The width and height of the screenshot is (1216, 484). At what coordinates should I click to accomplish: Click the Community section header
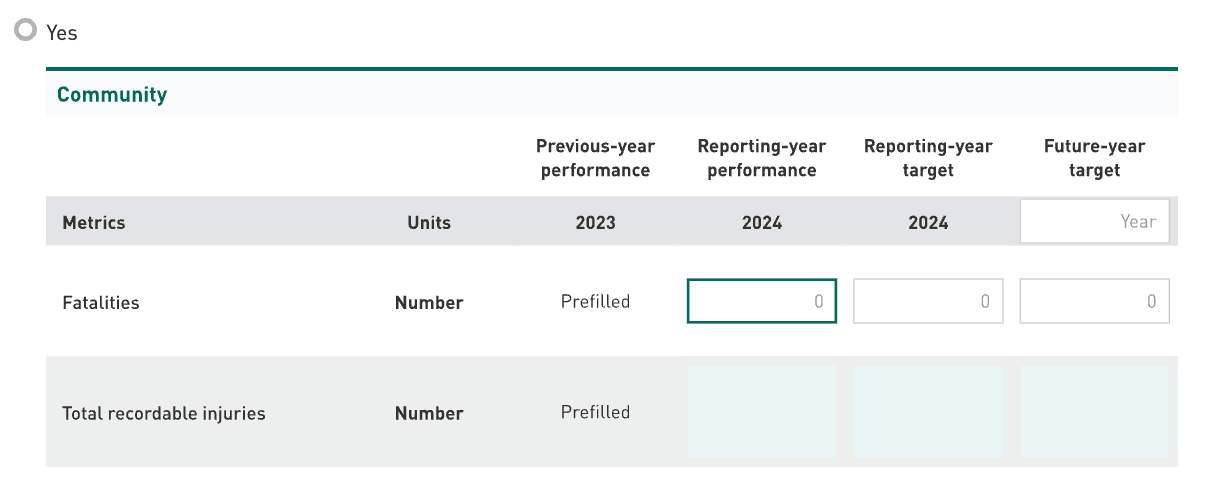coord(112,95)
